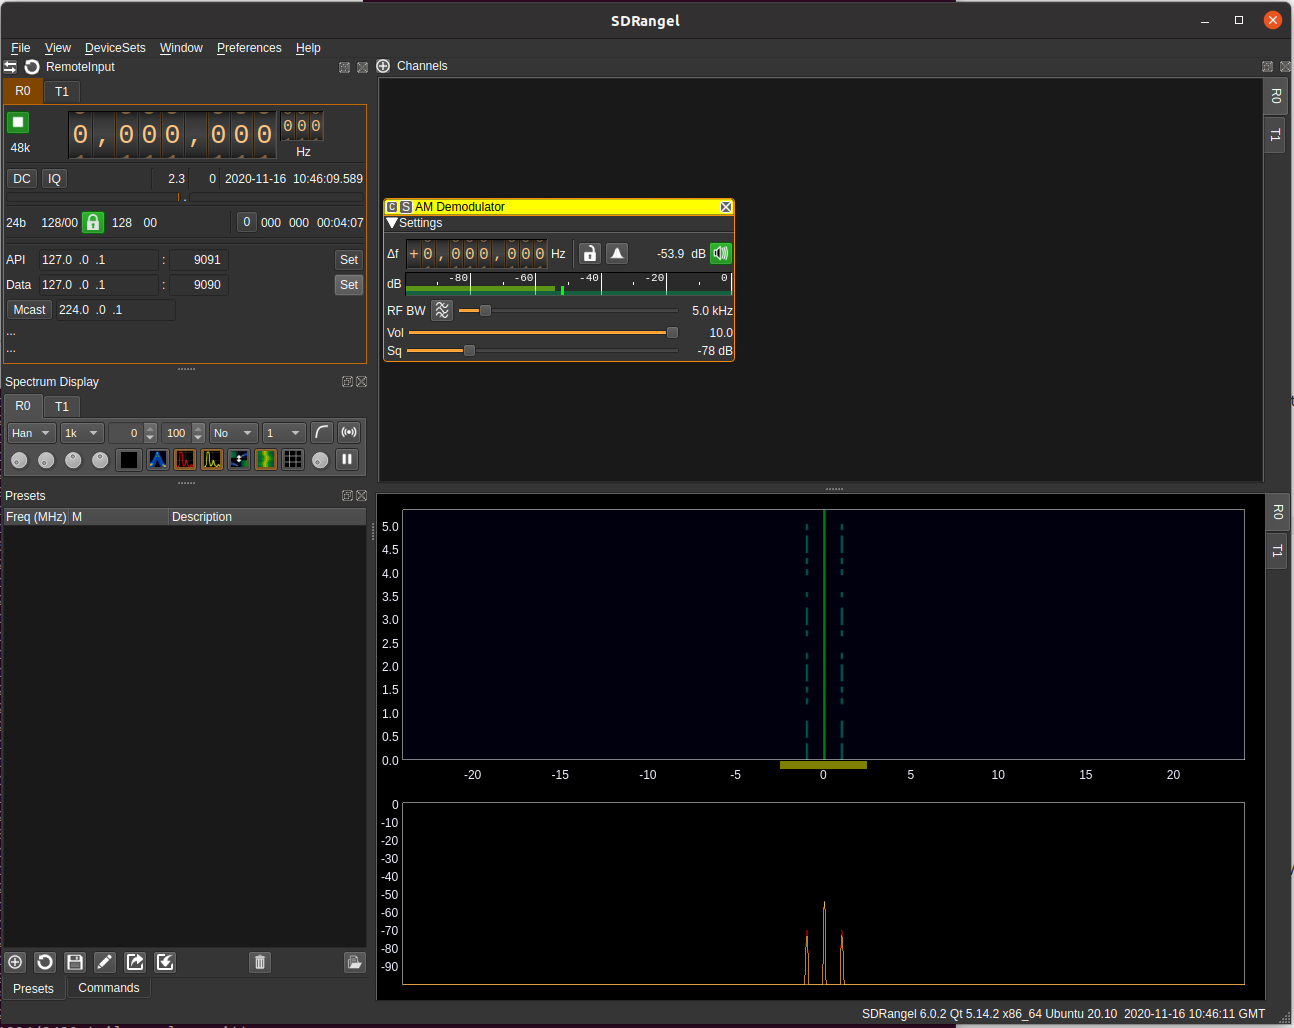Click Set button for API address
The image size is (1294, 1028).
pos(349,260)
